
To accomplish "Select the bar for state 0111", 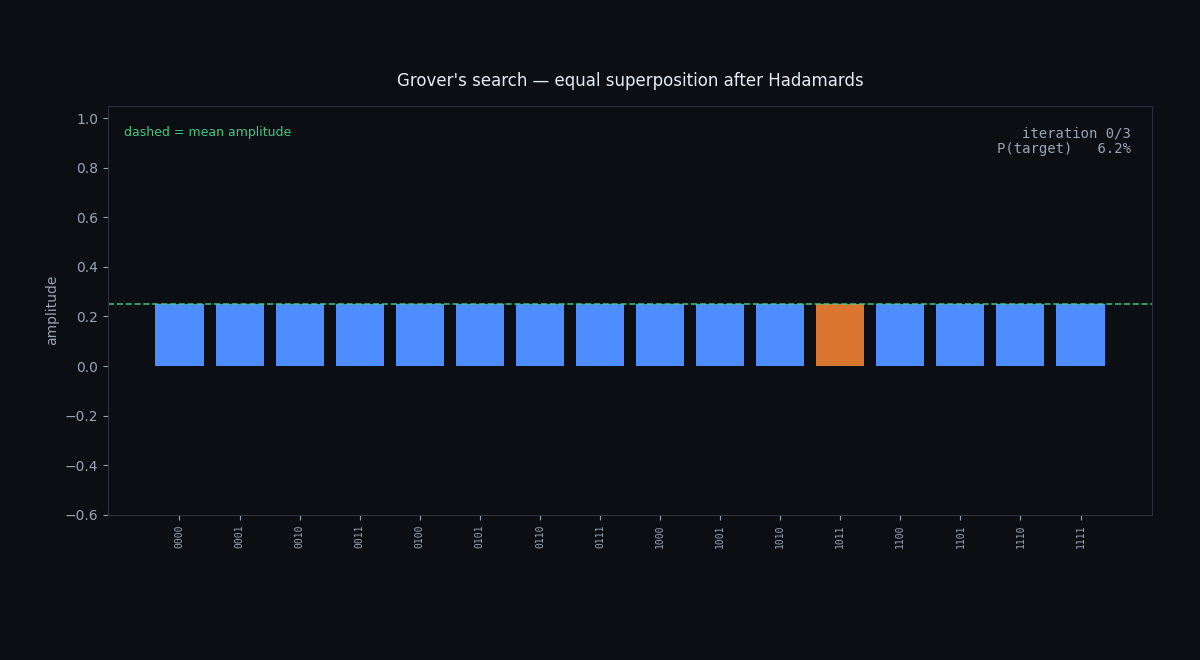I will point(600,335).
